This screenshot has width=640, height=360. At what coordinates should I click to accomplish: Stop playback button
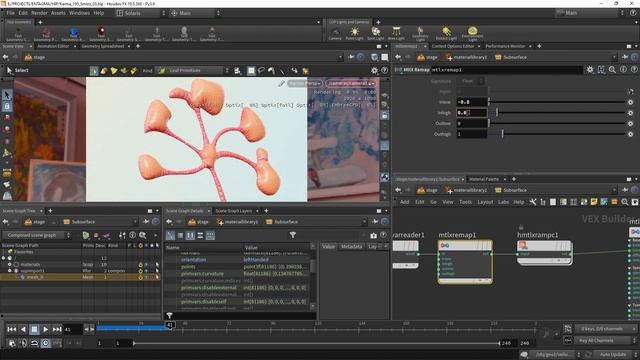point(34,329)
